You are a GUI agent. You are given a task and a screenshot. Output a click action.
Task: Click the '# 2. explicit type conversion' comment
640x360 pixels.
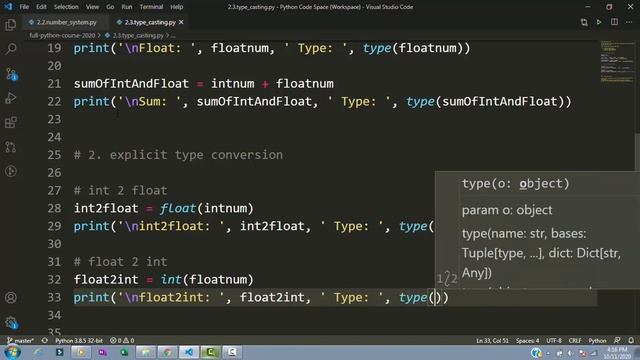pos(178,155)
